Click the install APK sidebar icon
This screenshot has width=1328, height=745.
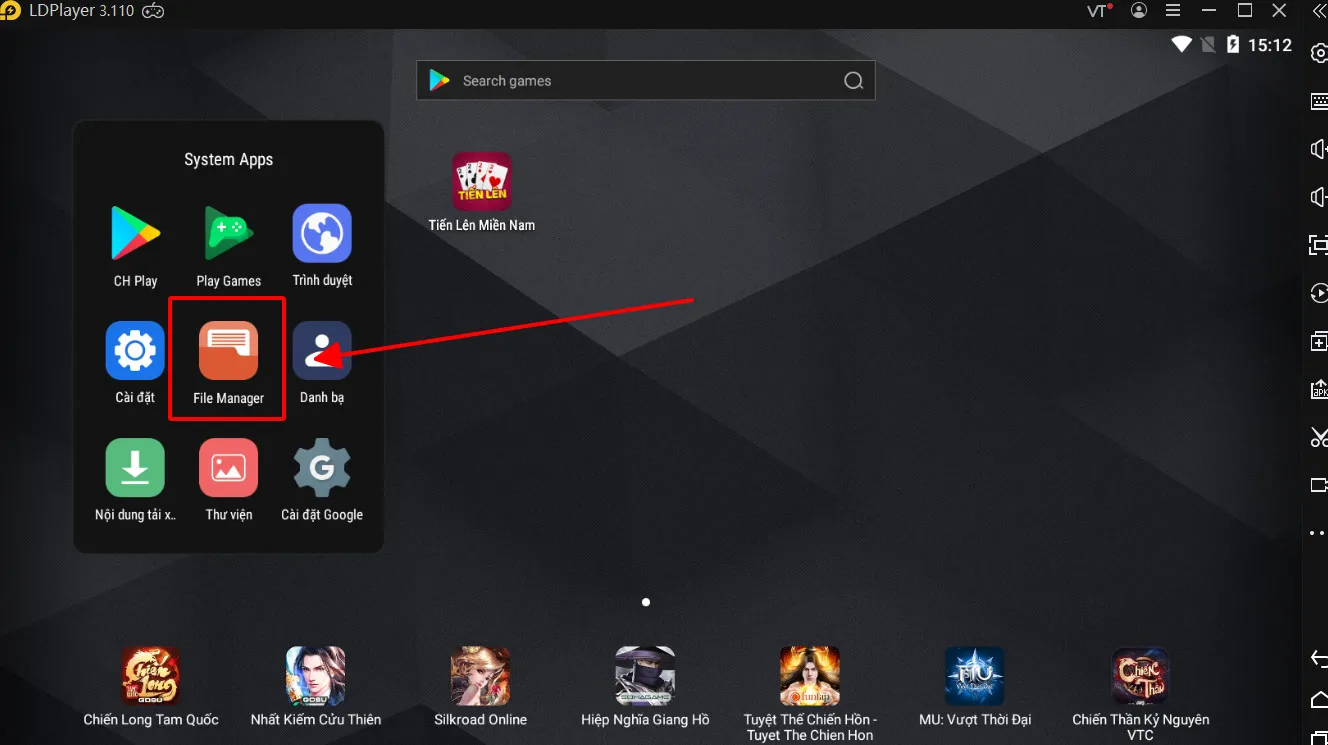coord(1319,389)
